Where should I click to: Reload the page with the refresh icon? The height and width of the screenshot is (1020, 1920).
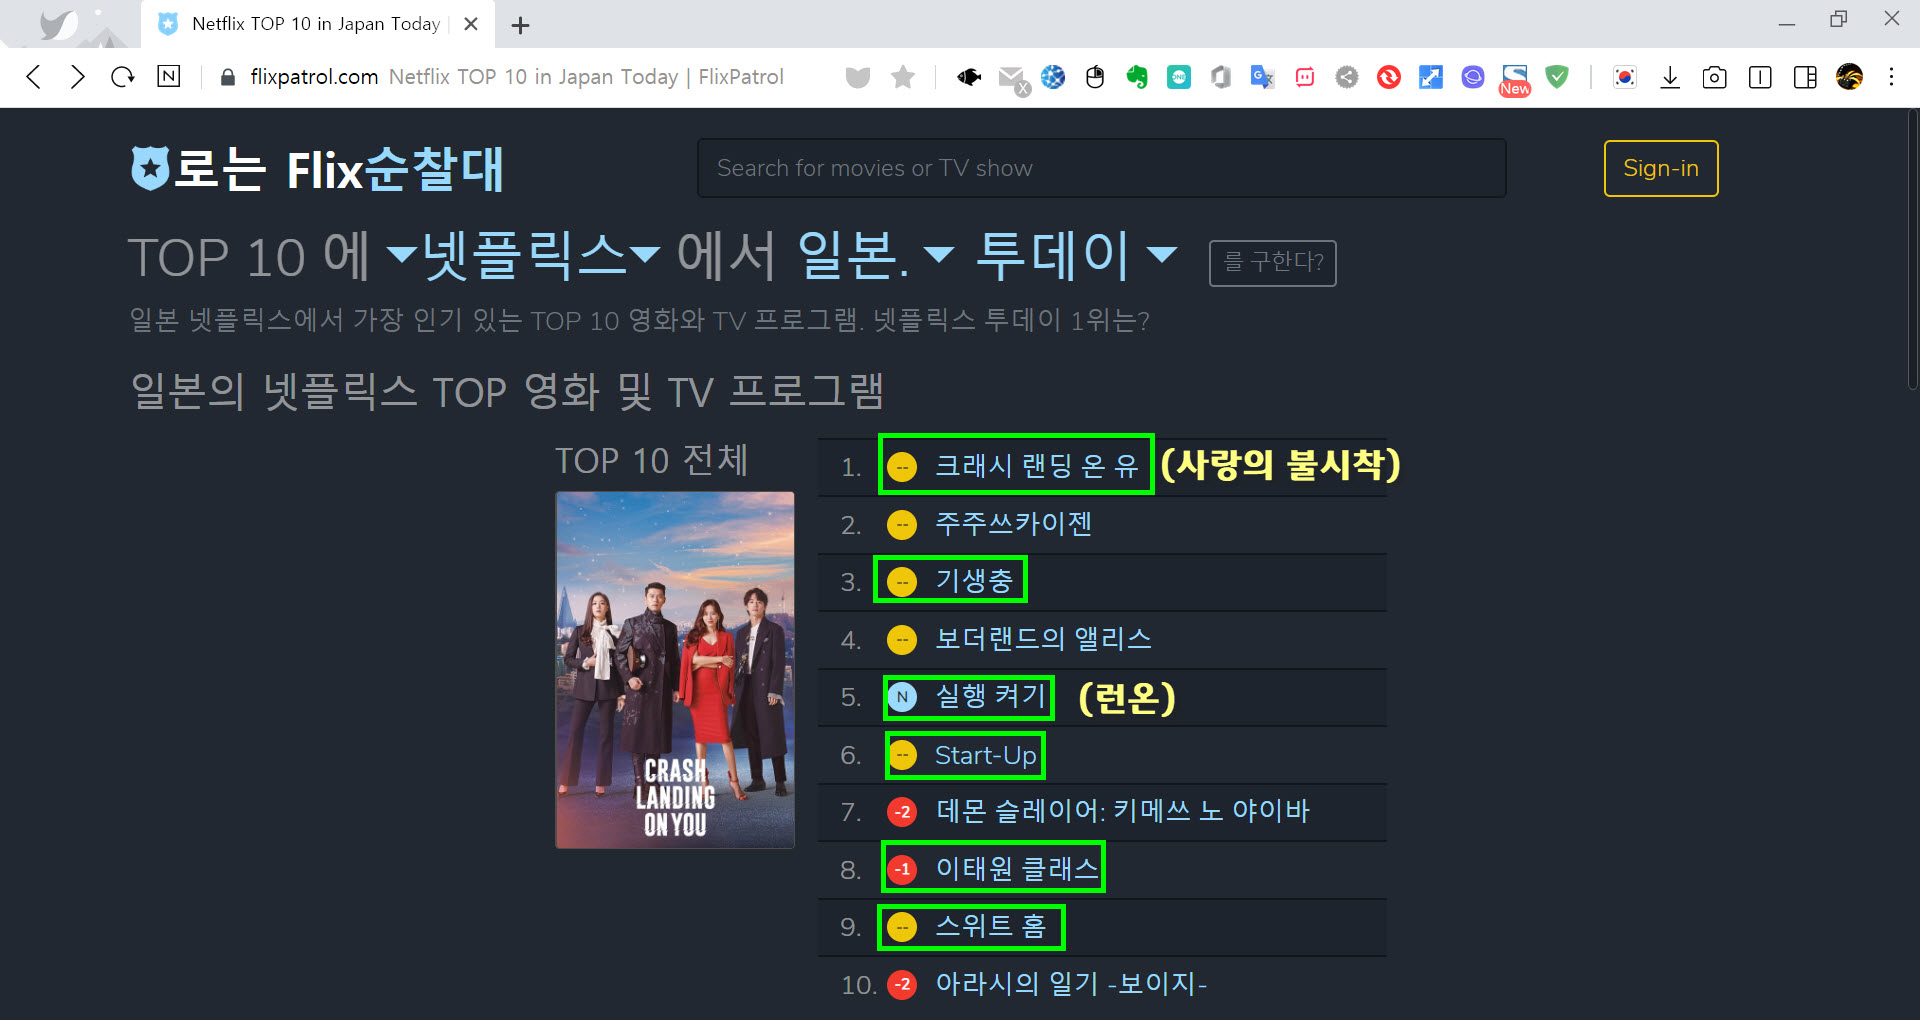(123, 77)
